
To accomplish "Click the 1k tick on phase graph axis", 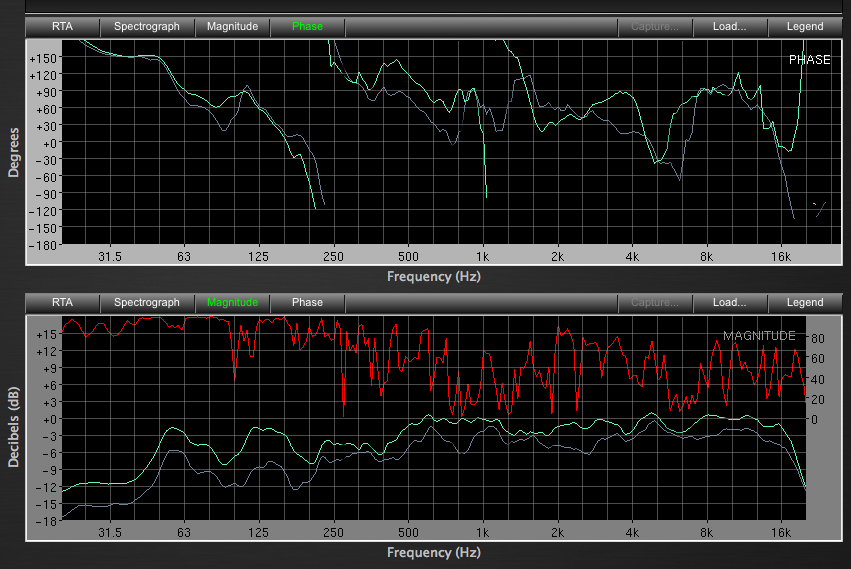I will click(x=482, y=257).
